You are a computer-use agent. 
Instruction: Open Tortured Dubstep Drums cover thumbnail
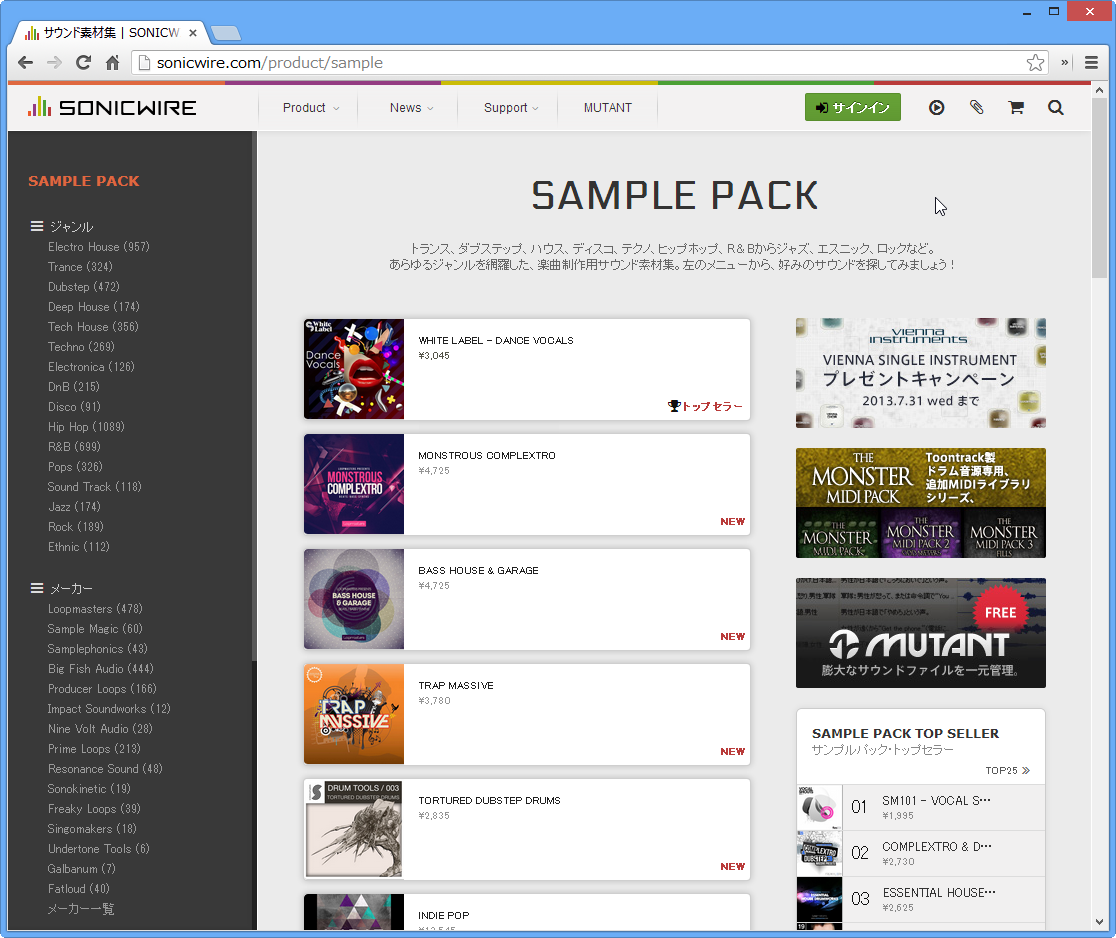tap(354, 829)
